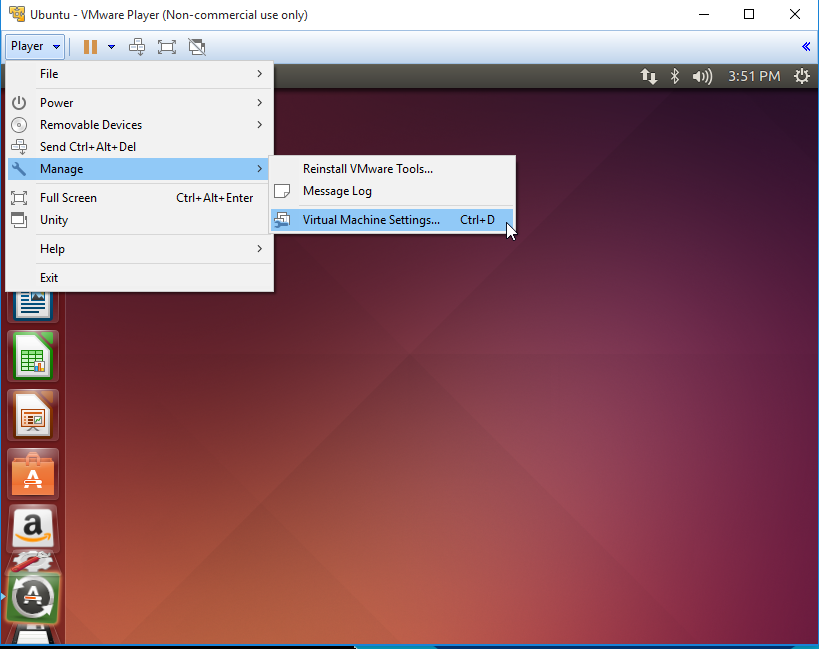Screen dimensions: 819x649
Task: Click the Send Ctrl+Alt+Del toolbar icon
Action: point(137,46)
